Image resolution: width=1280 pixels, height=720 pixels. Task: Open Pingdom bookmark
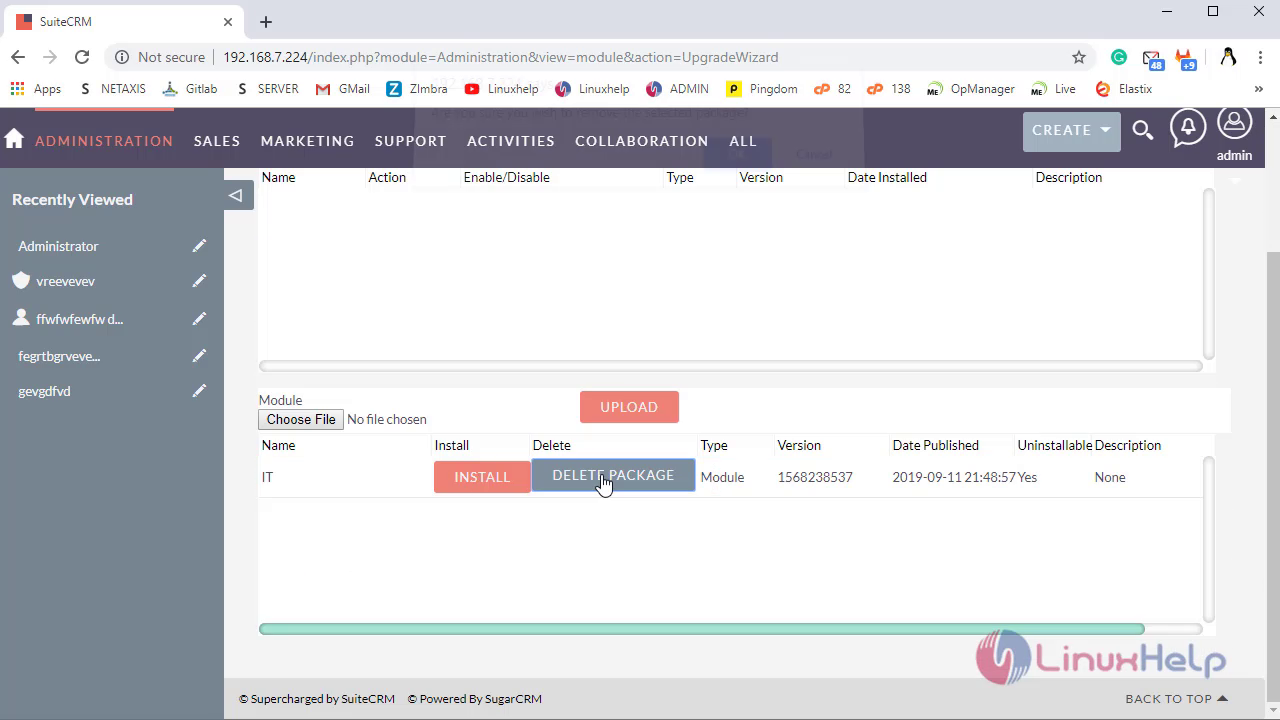pos(762,89)
